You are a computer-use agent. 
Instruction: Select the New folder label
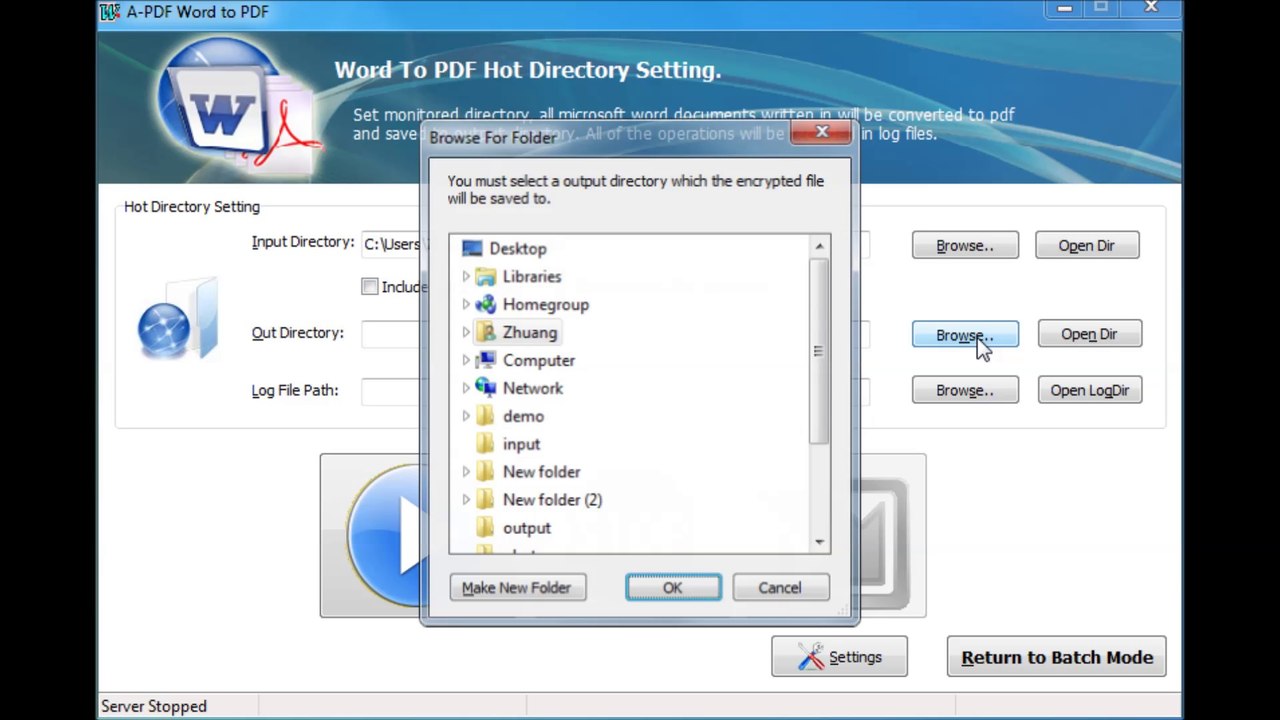pyautogui.click(x=542, y=472)
